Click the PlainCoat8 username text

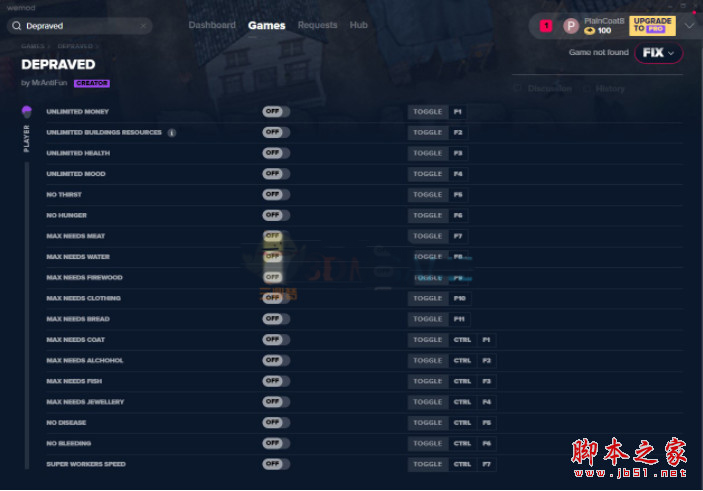point(604,21)
